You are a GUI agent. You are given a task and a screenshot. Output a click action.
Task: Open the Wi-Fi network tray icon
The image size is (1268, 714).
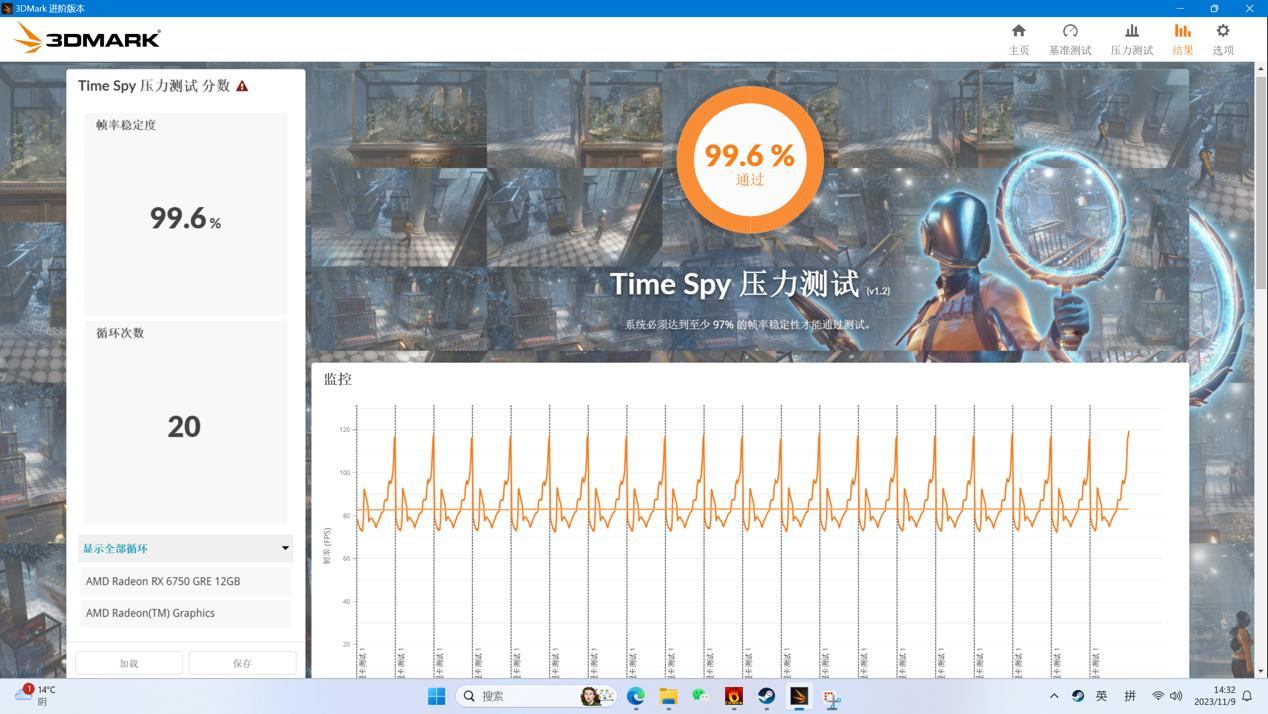coord(1158,696)
